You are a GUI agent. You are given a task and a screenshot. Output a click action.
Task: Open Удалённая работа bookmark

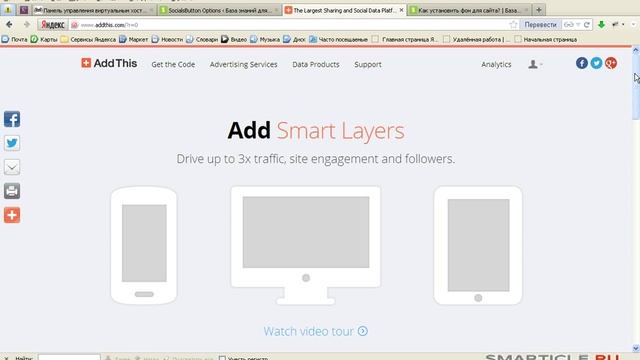pyautogui.click(x=477, y=40)
